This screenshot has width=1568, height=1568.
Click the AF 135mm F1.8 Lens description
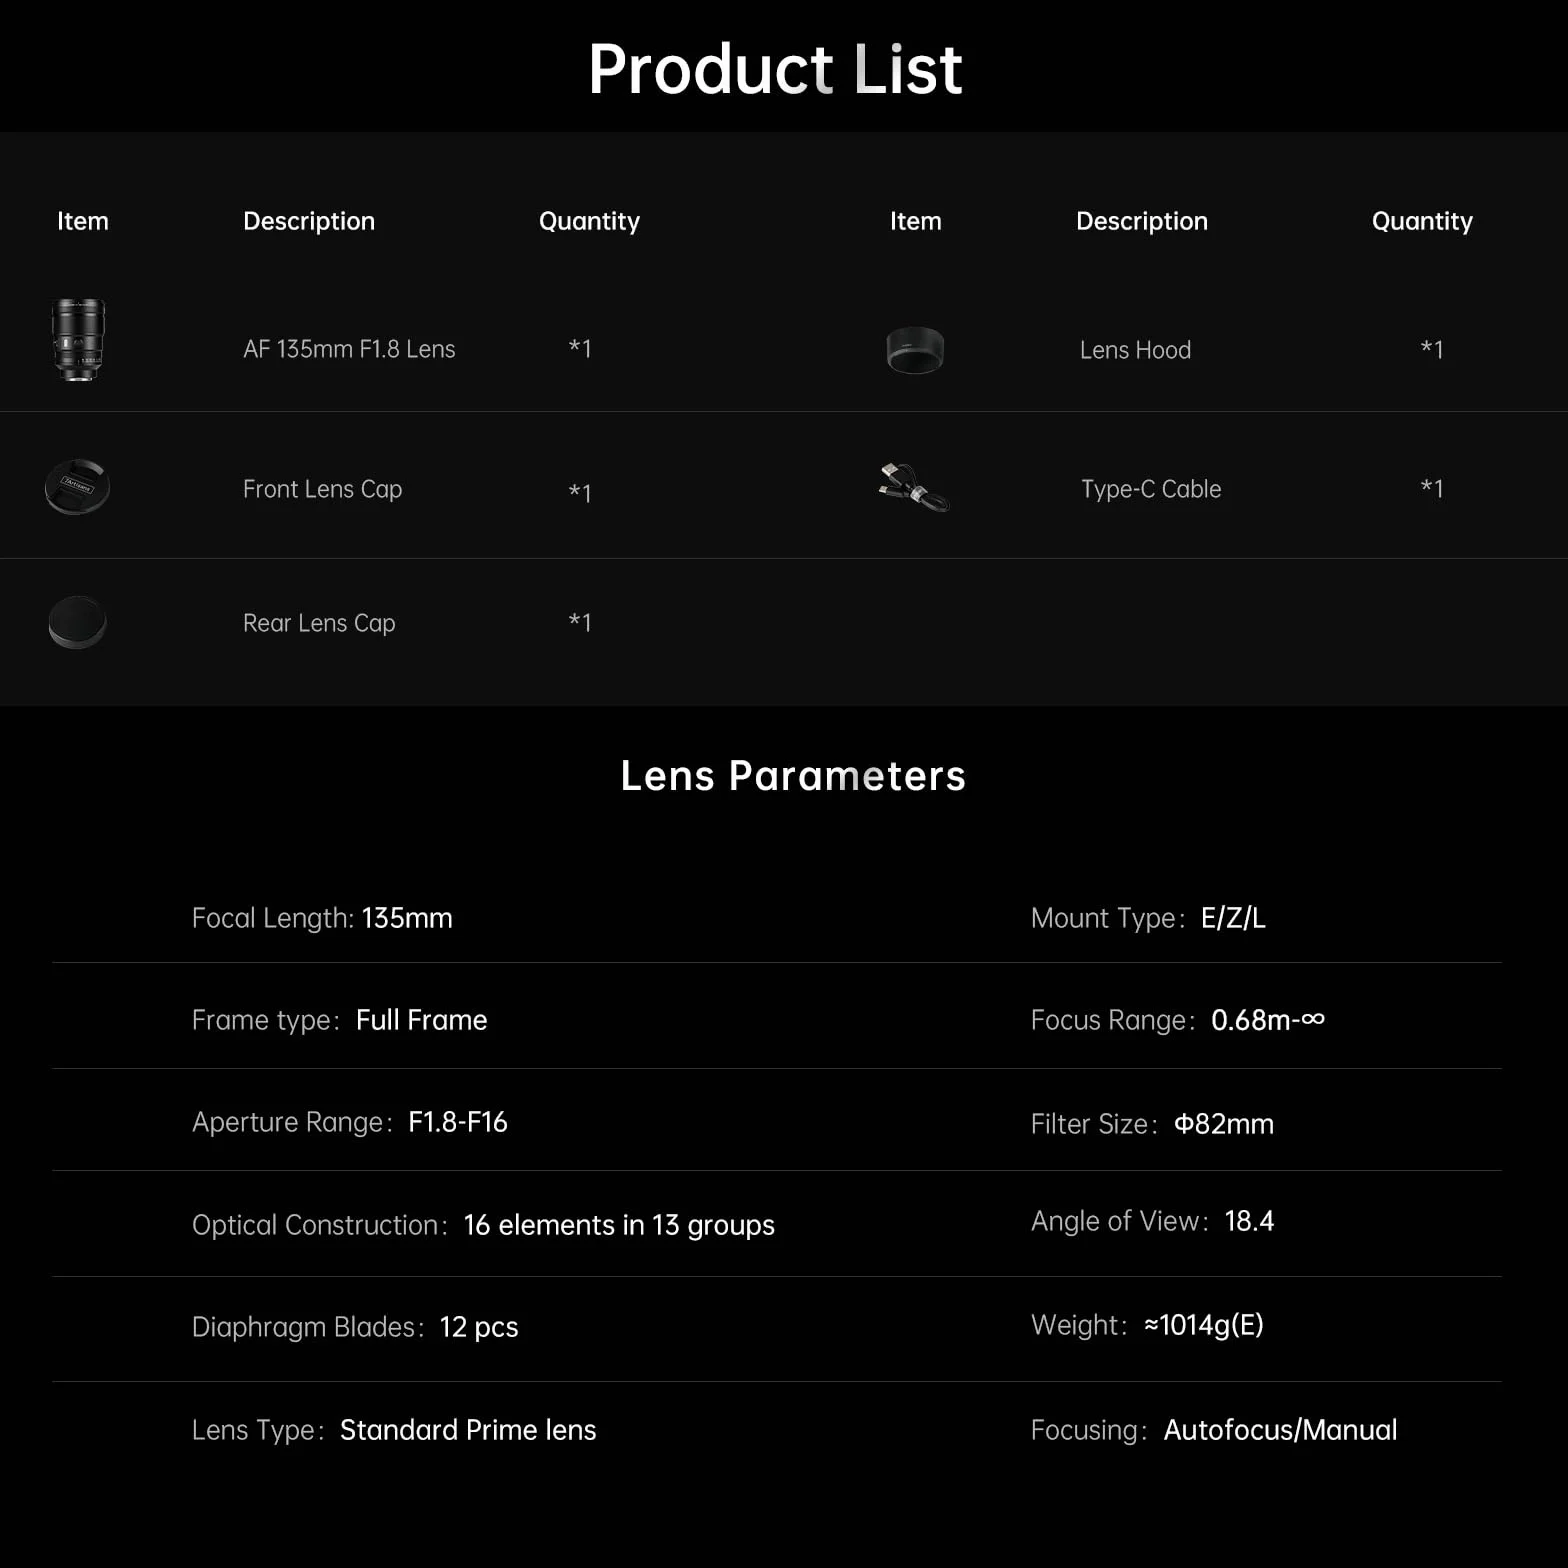point(349,349)
